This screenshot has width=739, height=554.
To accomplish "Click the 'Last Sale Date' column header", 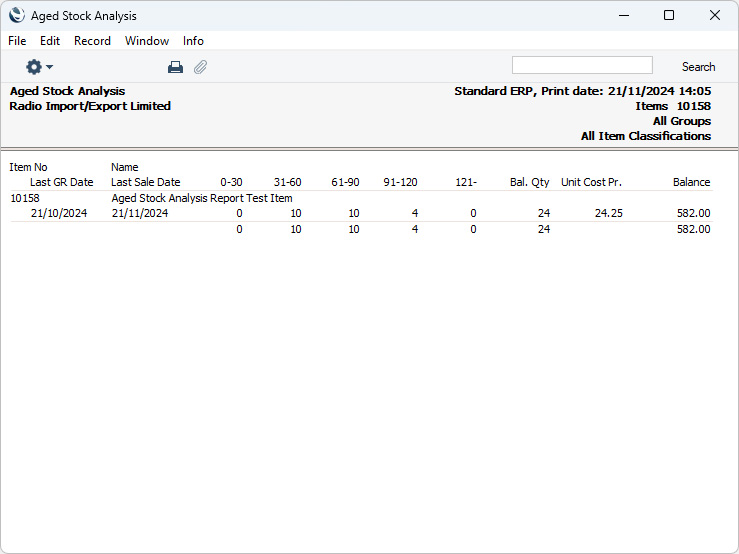I will [x=146, y=182].
